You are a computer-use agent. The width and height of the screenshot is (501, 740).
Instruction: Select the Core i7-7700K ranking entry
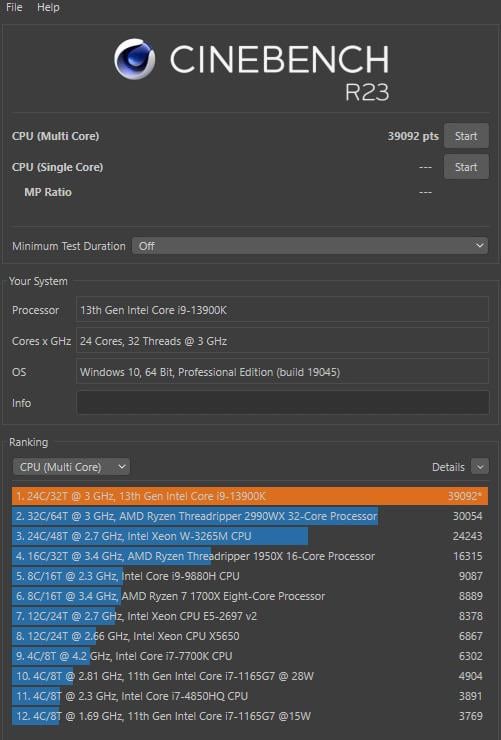coord(250,656)
